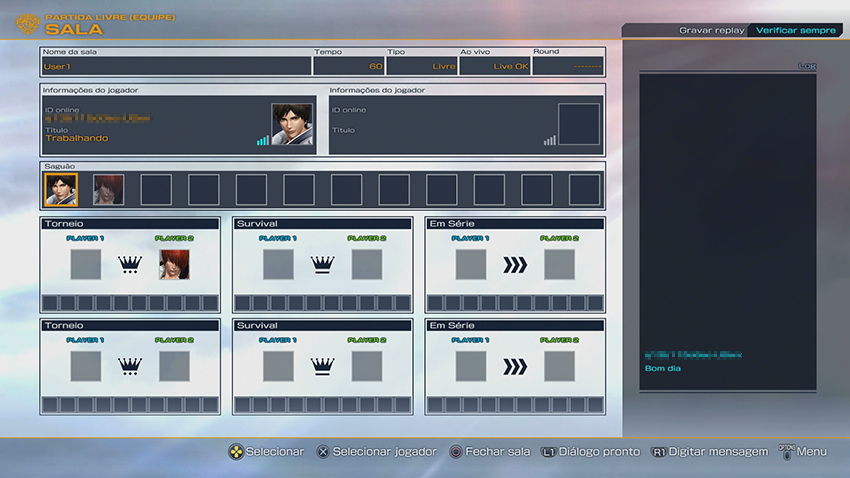
Task: Open the top Torneio panel header
Action: click(x=130, y=224)
